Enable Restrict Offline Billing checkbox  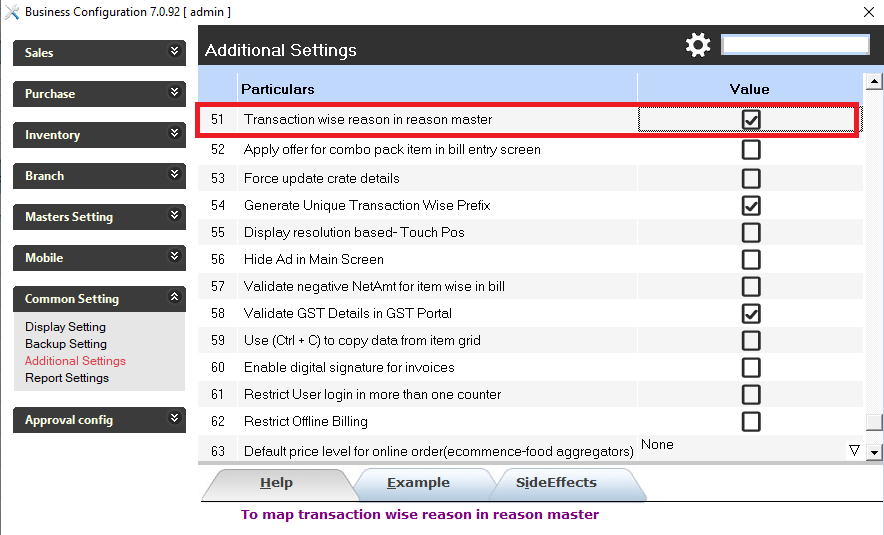751,421
